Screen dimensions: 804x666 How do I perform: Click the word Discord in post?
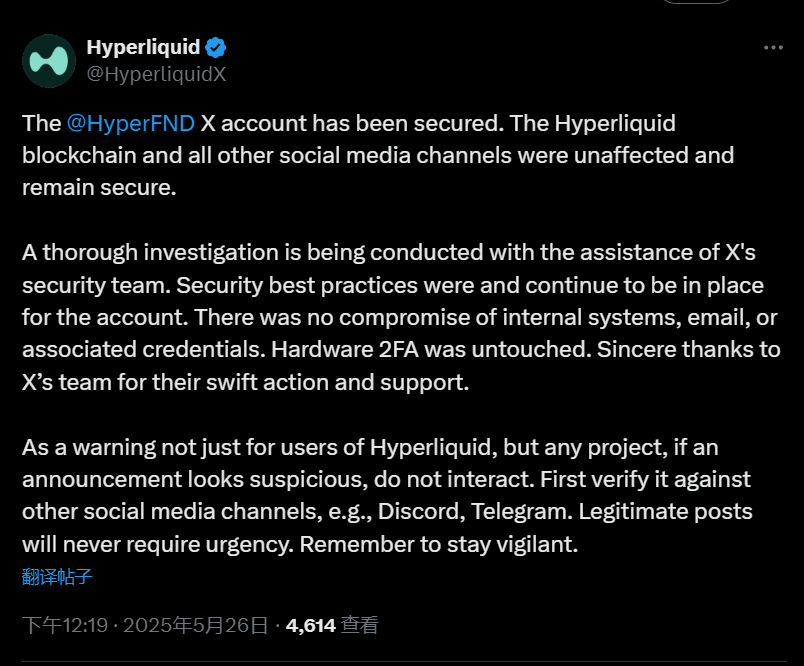418,512
